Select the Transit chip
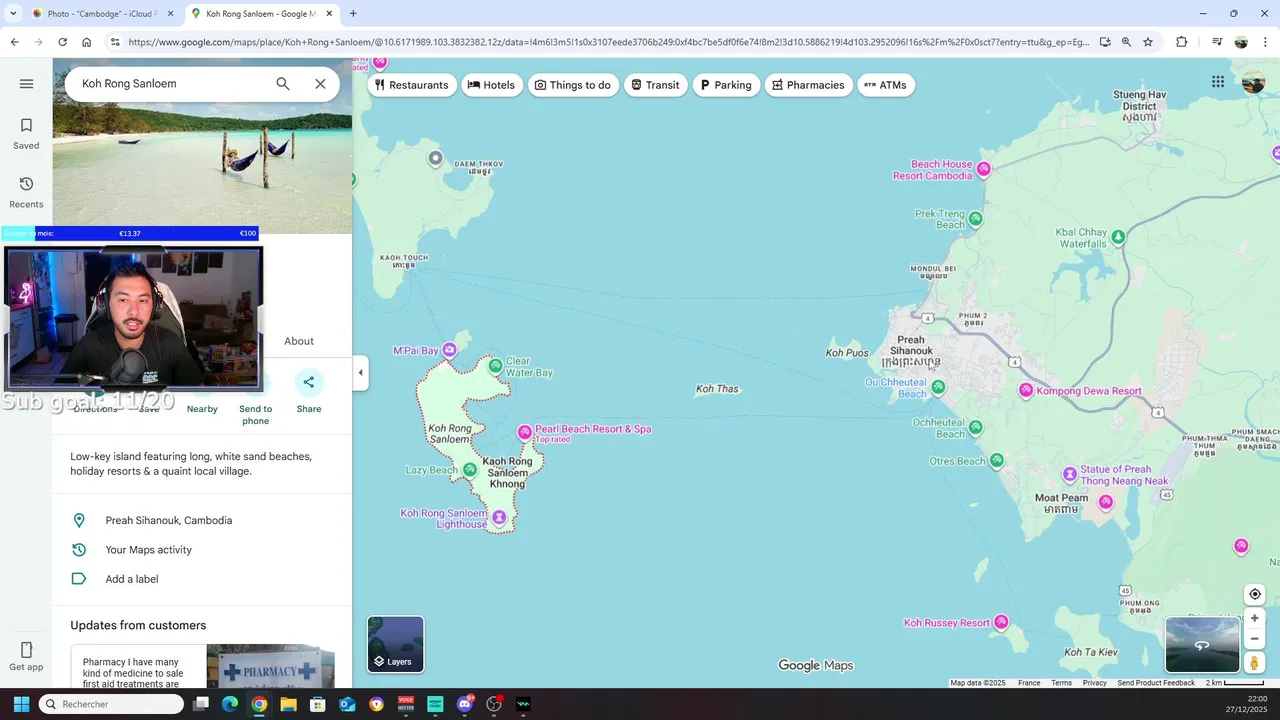Image resolution: width=1280 pixels, height=720 pixels. [656, 85]
